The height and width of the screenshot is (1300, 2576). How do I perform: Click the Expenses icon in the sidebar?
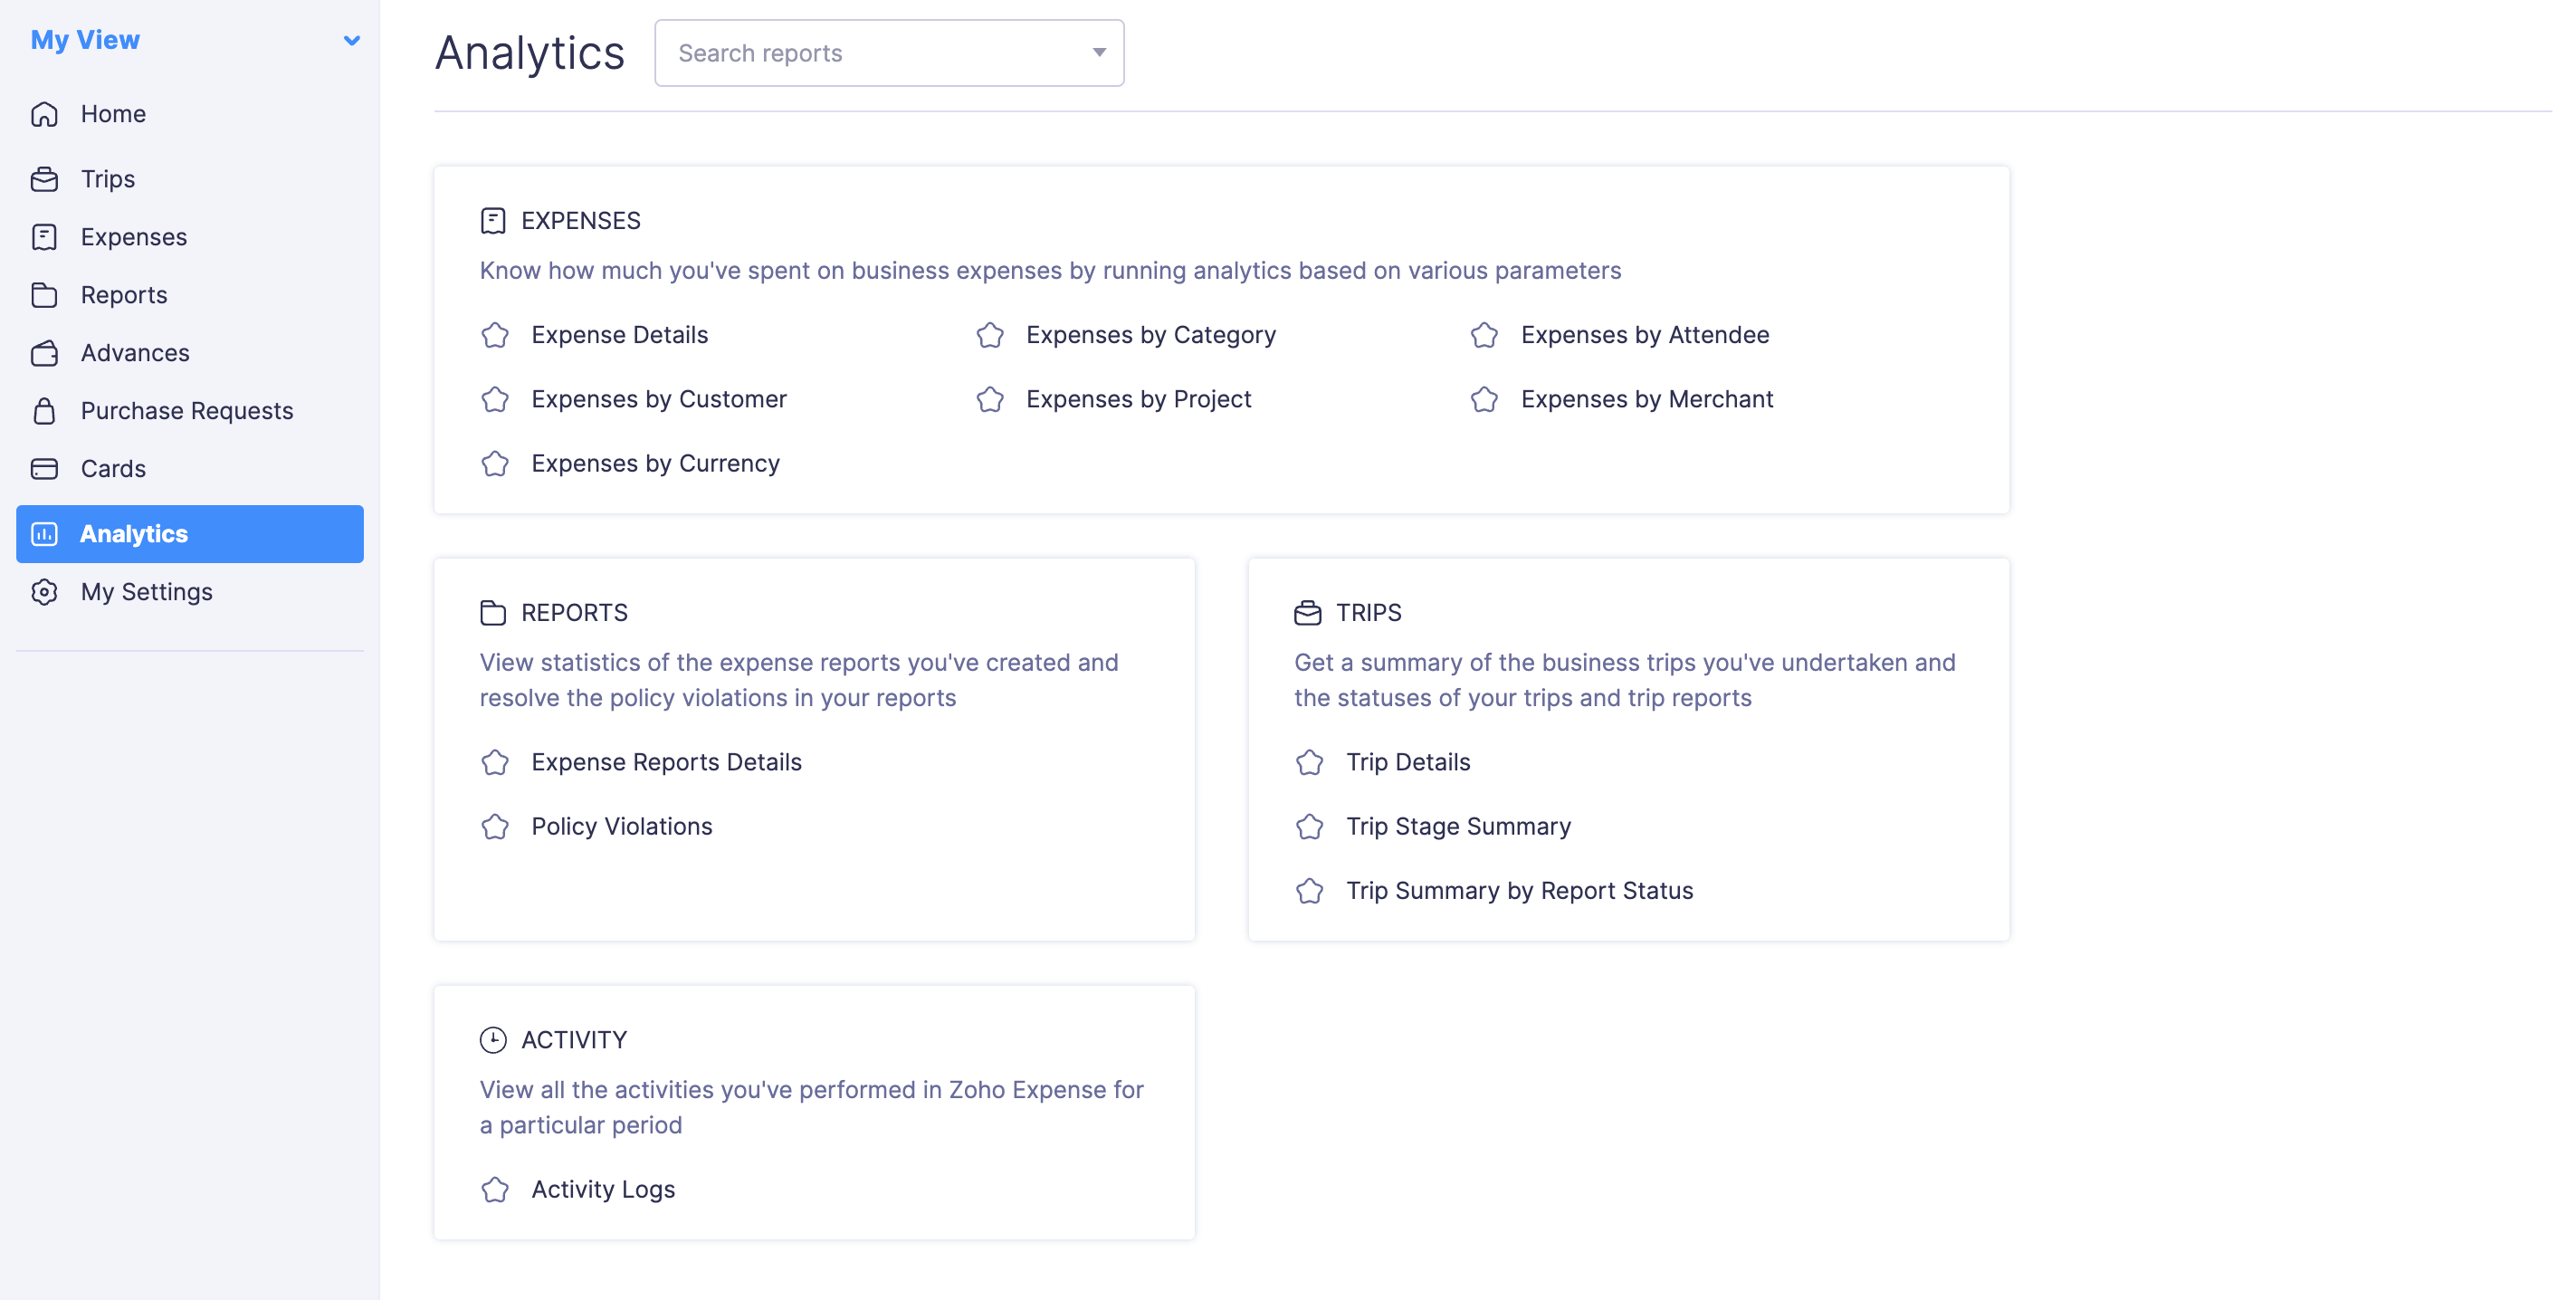[45, 237]
